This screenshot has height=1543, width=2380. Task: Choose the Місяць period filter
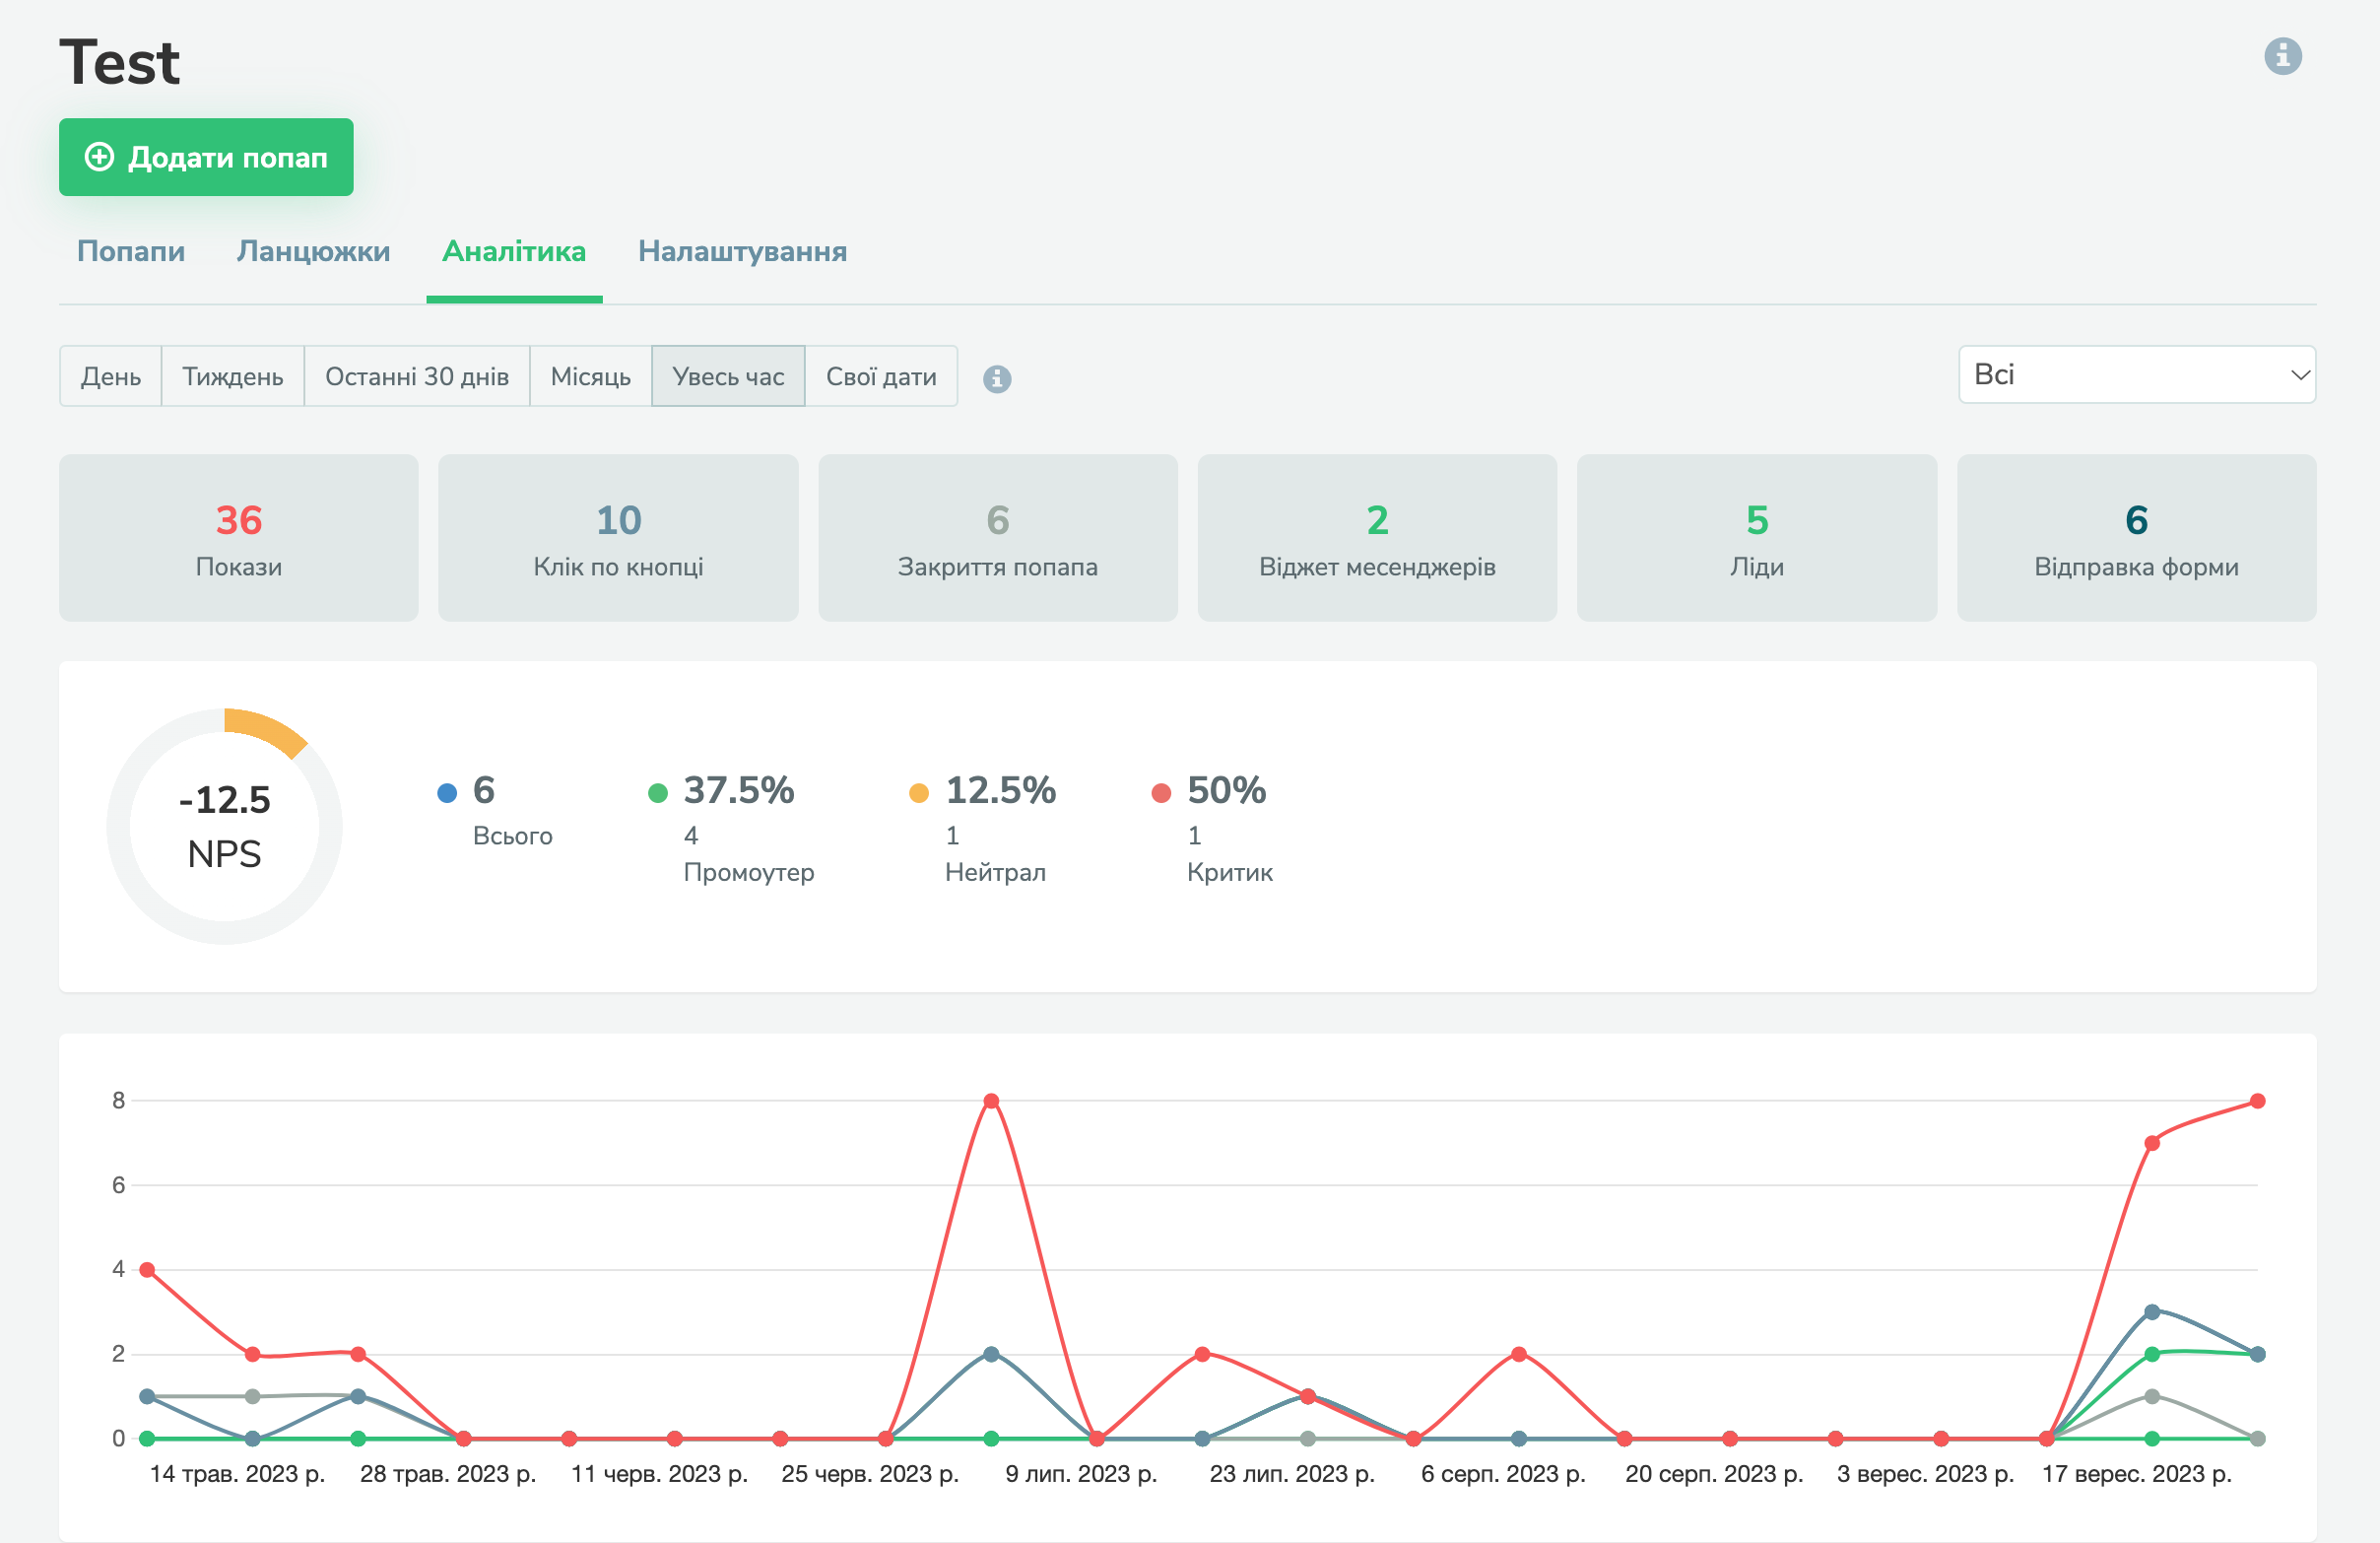[590, 376]
